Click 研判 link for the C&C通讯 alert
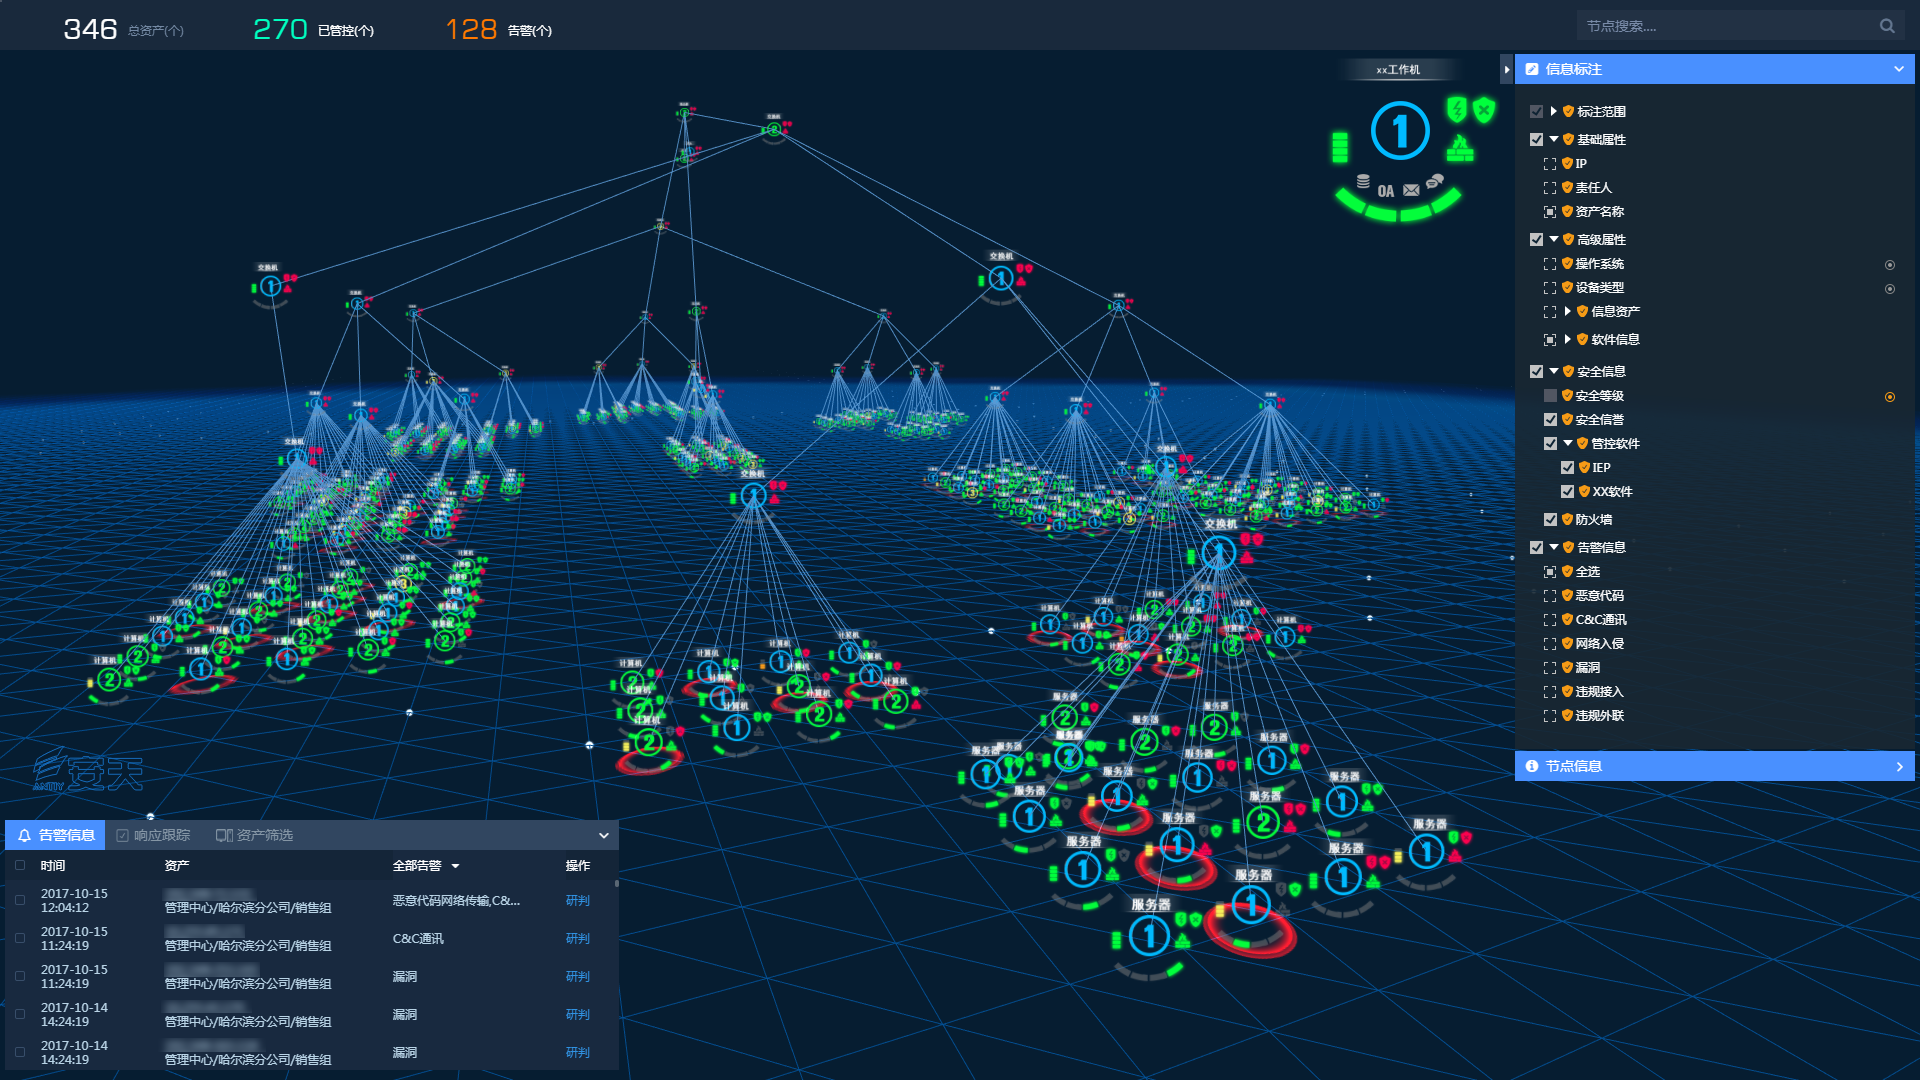 click(x=577, y=939)
